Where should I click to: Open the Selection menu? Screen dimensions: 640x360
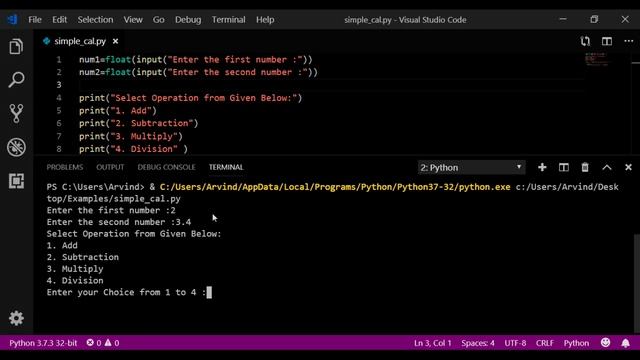[x=95, y=20]
